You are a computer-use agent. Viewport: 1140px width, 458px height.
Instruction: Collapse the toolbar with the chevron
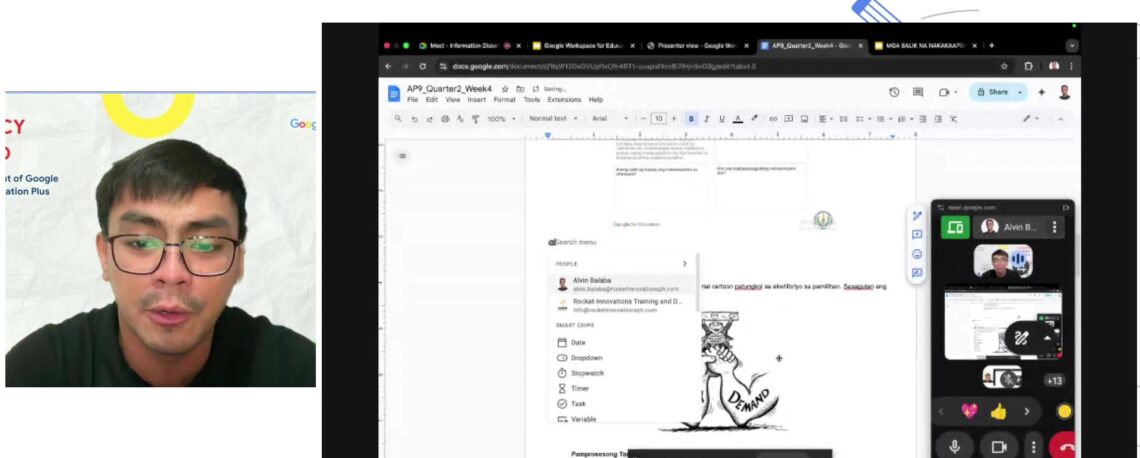1060,118
